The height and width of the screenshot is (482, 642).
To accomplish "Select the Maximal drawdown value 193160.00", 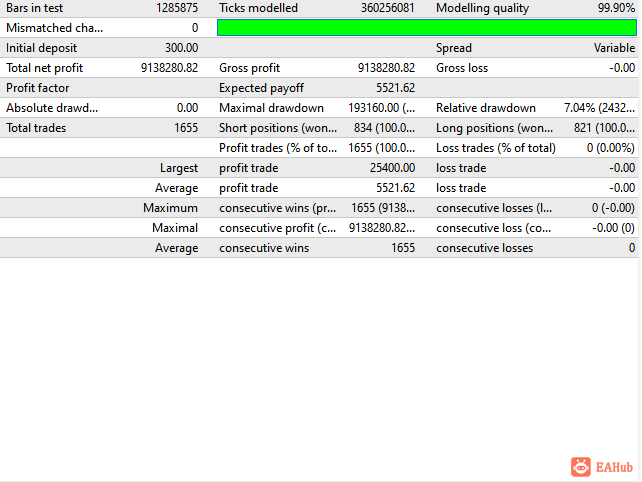I will tap(381, 108).
